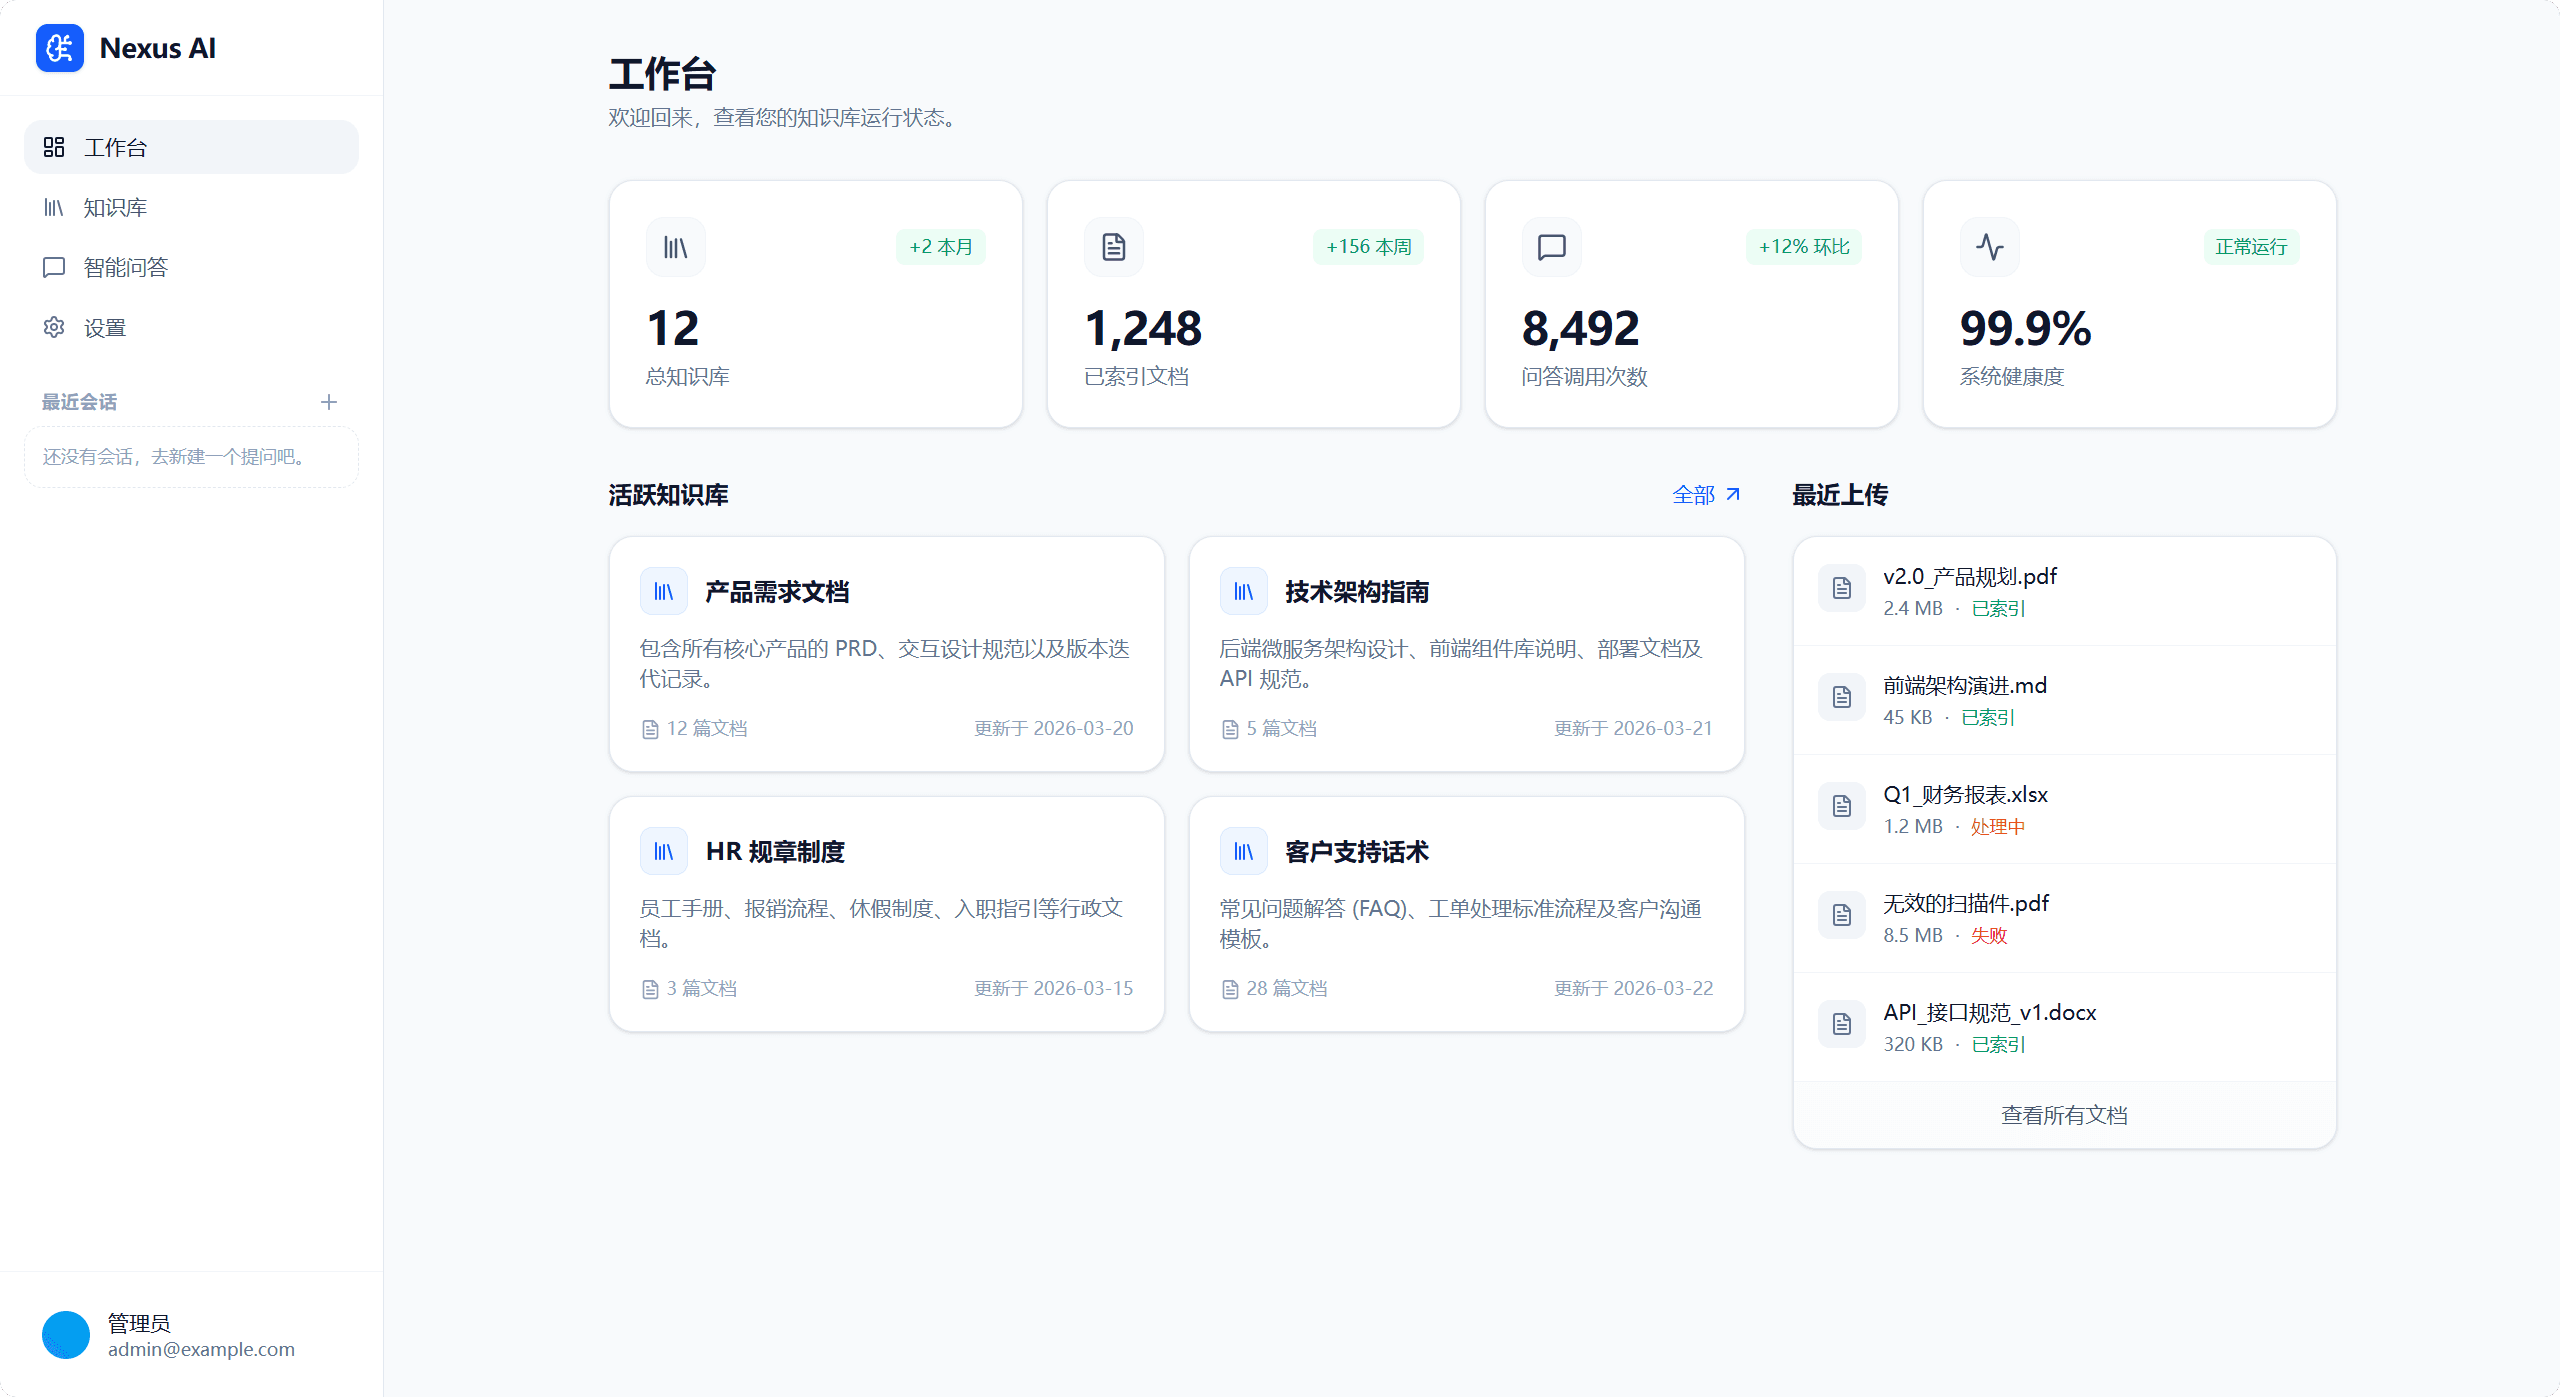Click the file icon of 无效的扫描件.pdf
This screenshot has height=1397, width=2560.
[1841, 915]
